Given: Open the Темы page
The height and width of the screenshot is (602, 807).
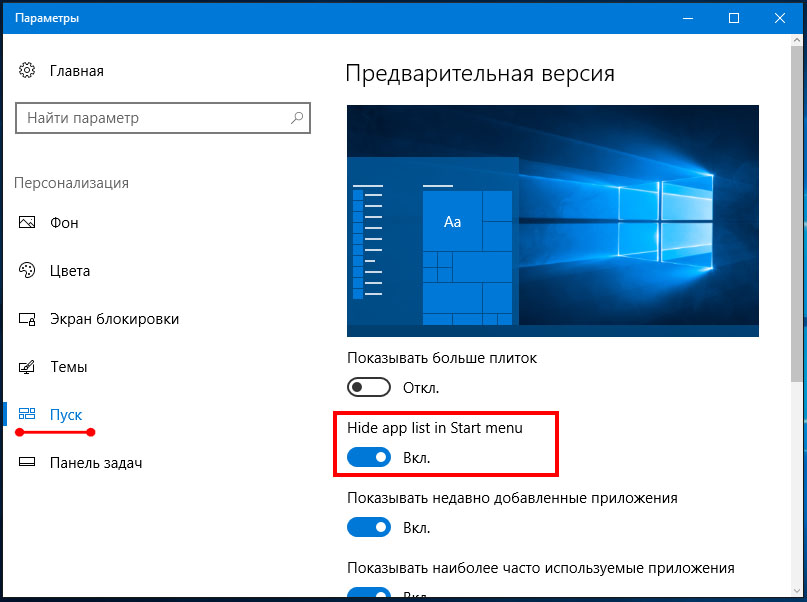Looking at the screenshot, I should (68, 367).
